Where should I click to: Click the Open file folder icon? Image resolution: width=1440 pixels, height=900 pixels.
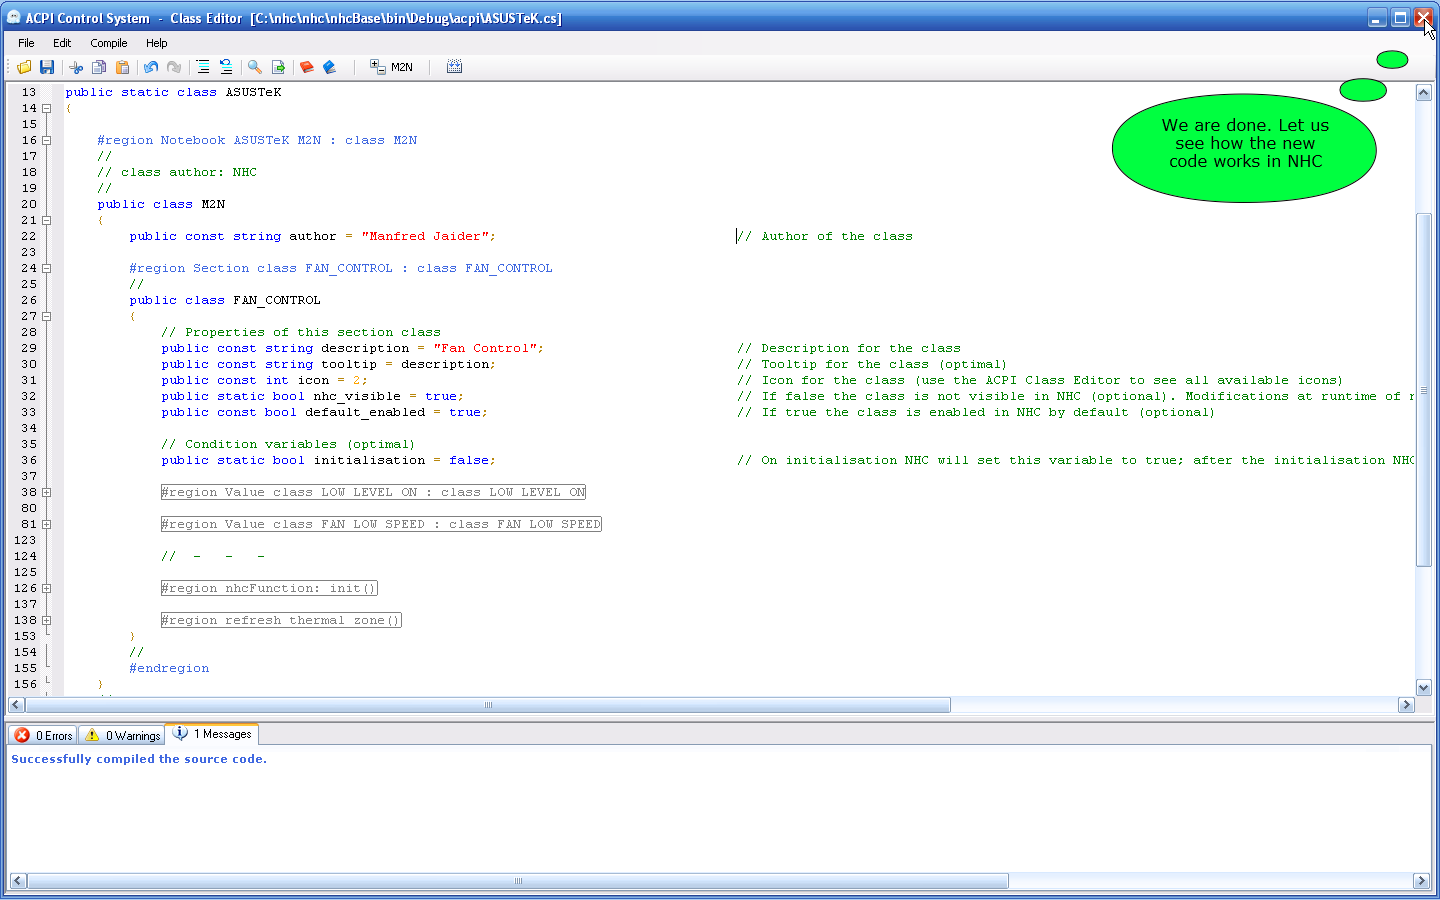click(x=24, y=67)
